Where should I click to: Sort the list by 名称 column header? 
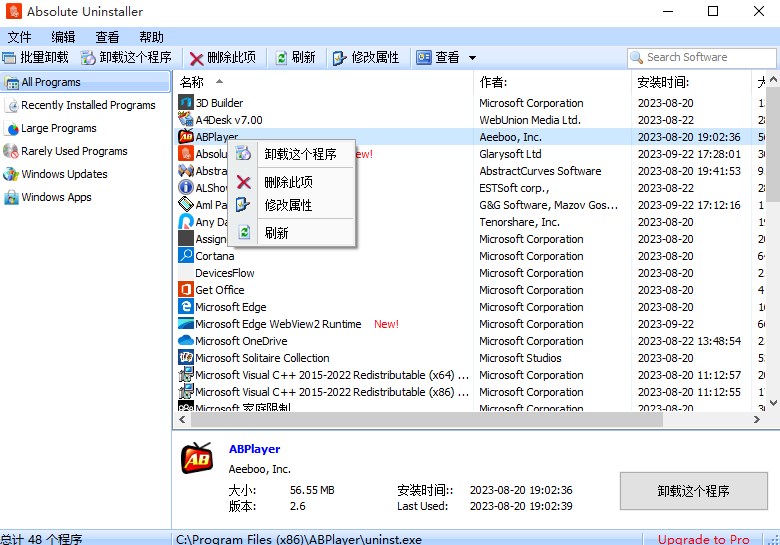pos(192,82)
